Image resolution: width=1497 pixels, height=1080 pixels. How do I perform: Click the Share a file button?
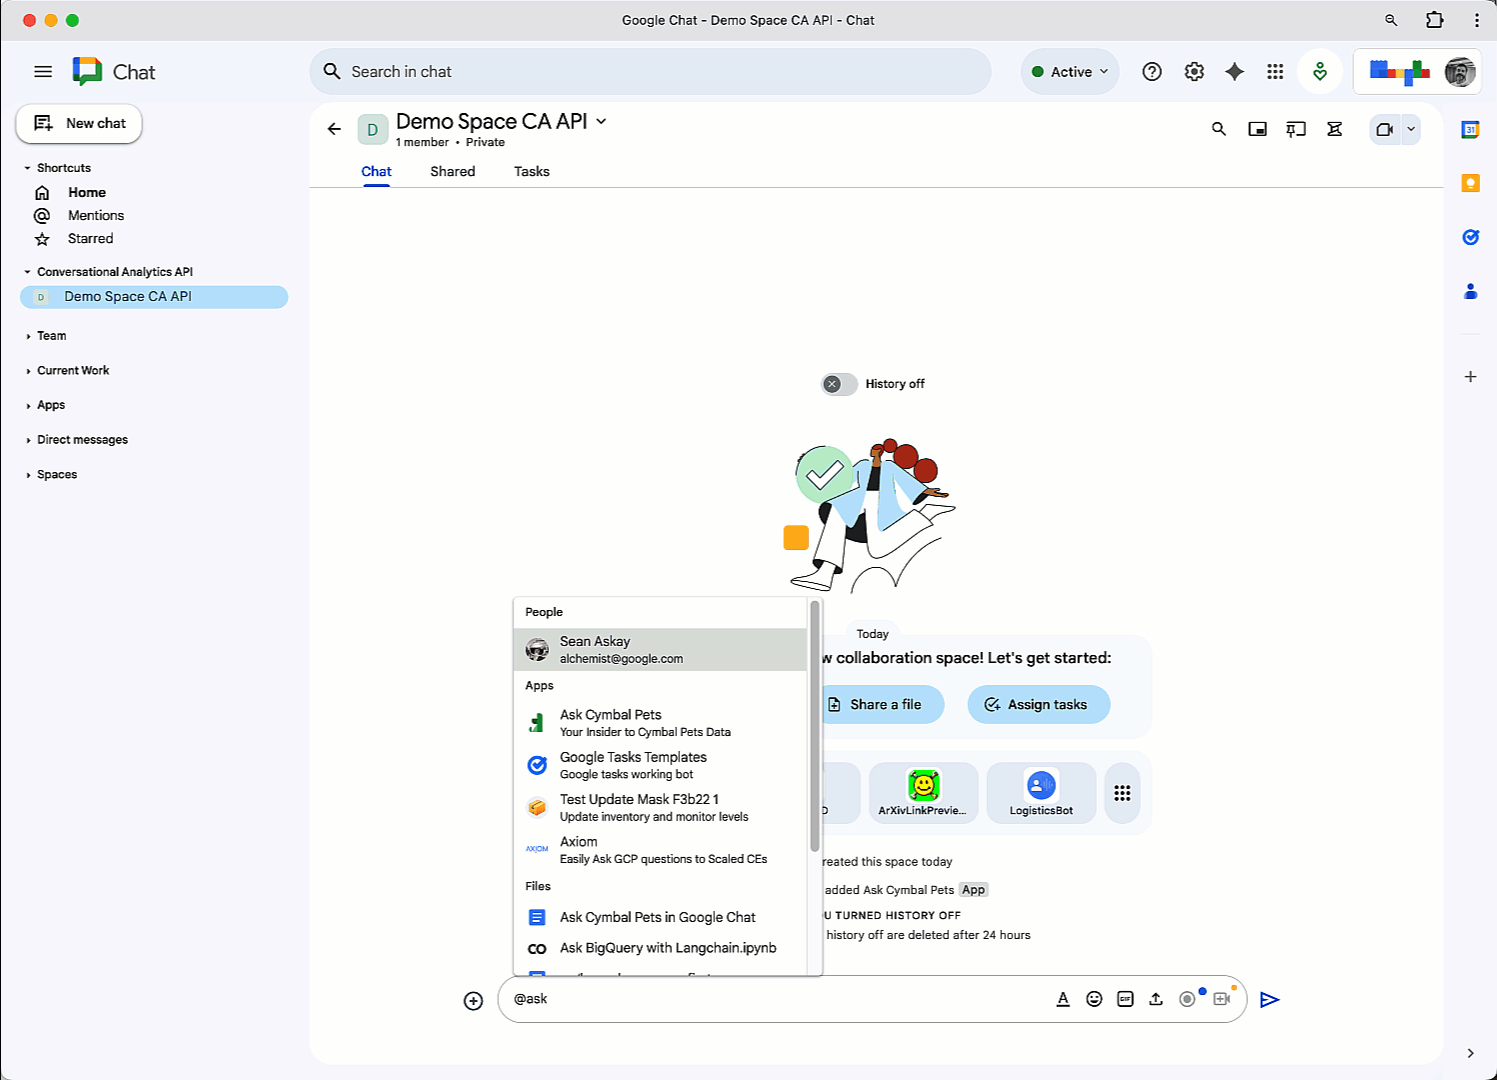coord(880,705)
